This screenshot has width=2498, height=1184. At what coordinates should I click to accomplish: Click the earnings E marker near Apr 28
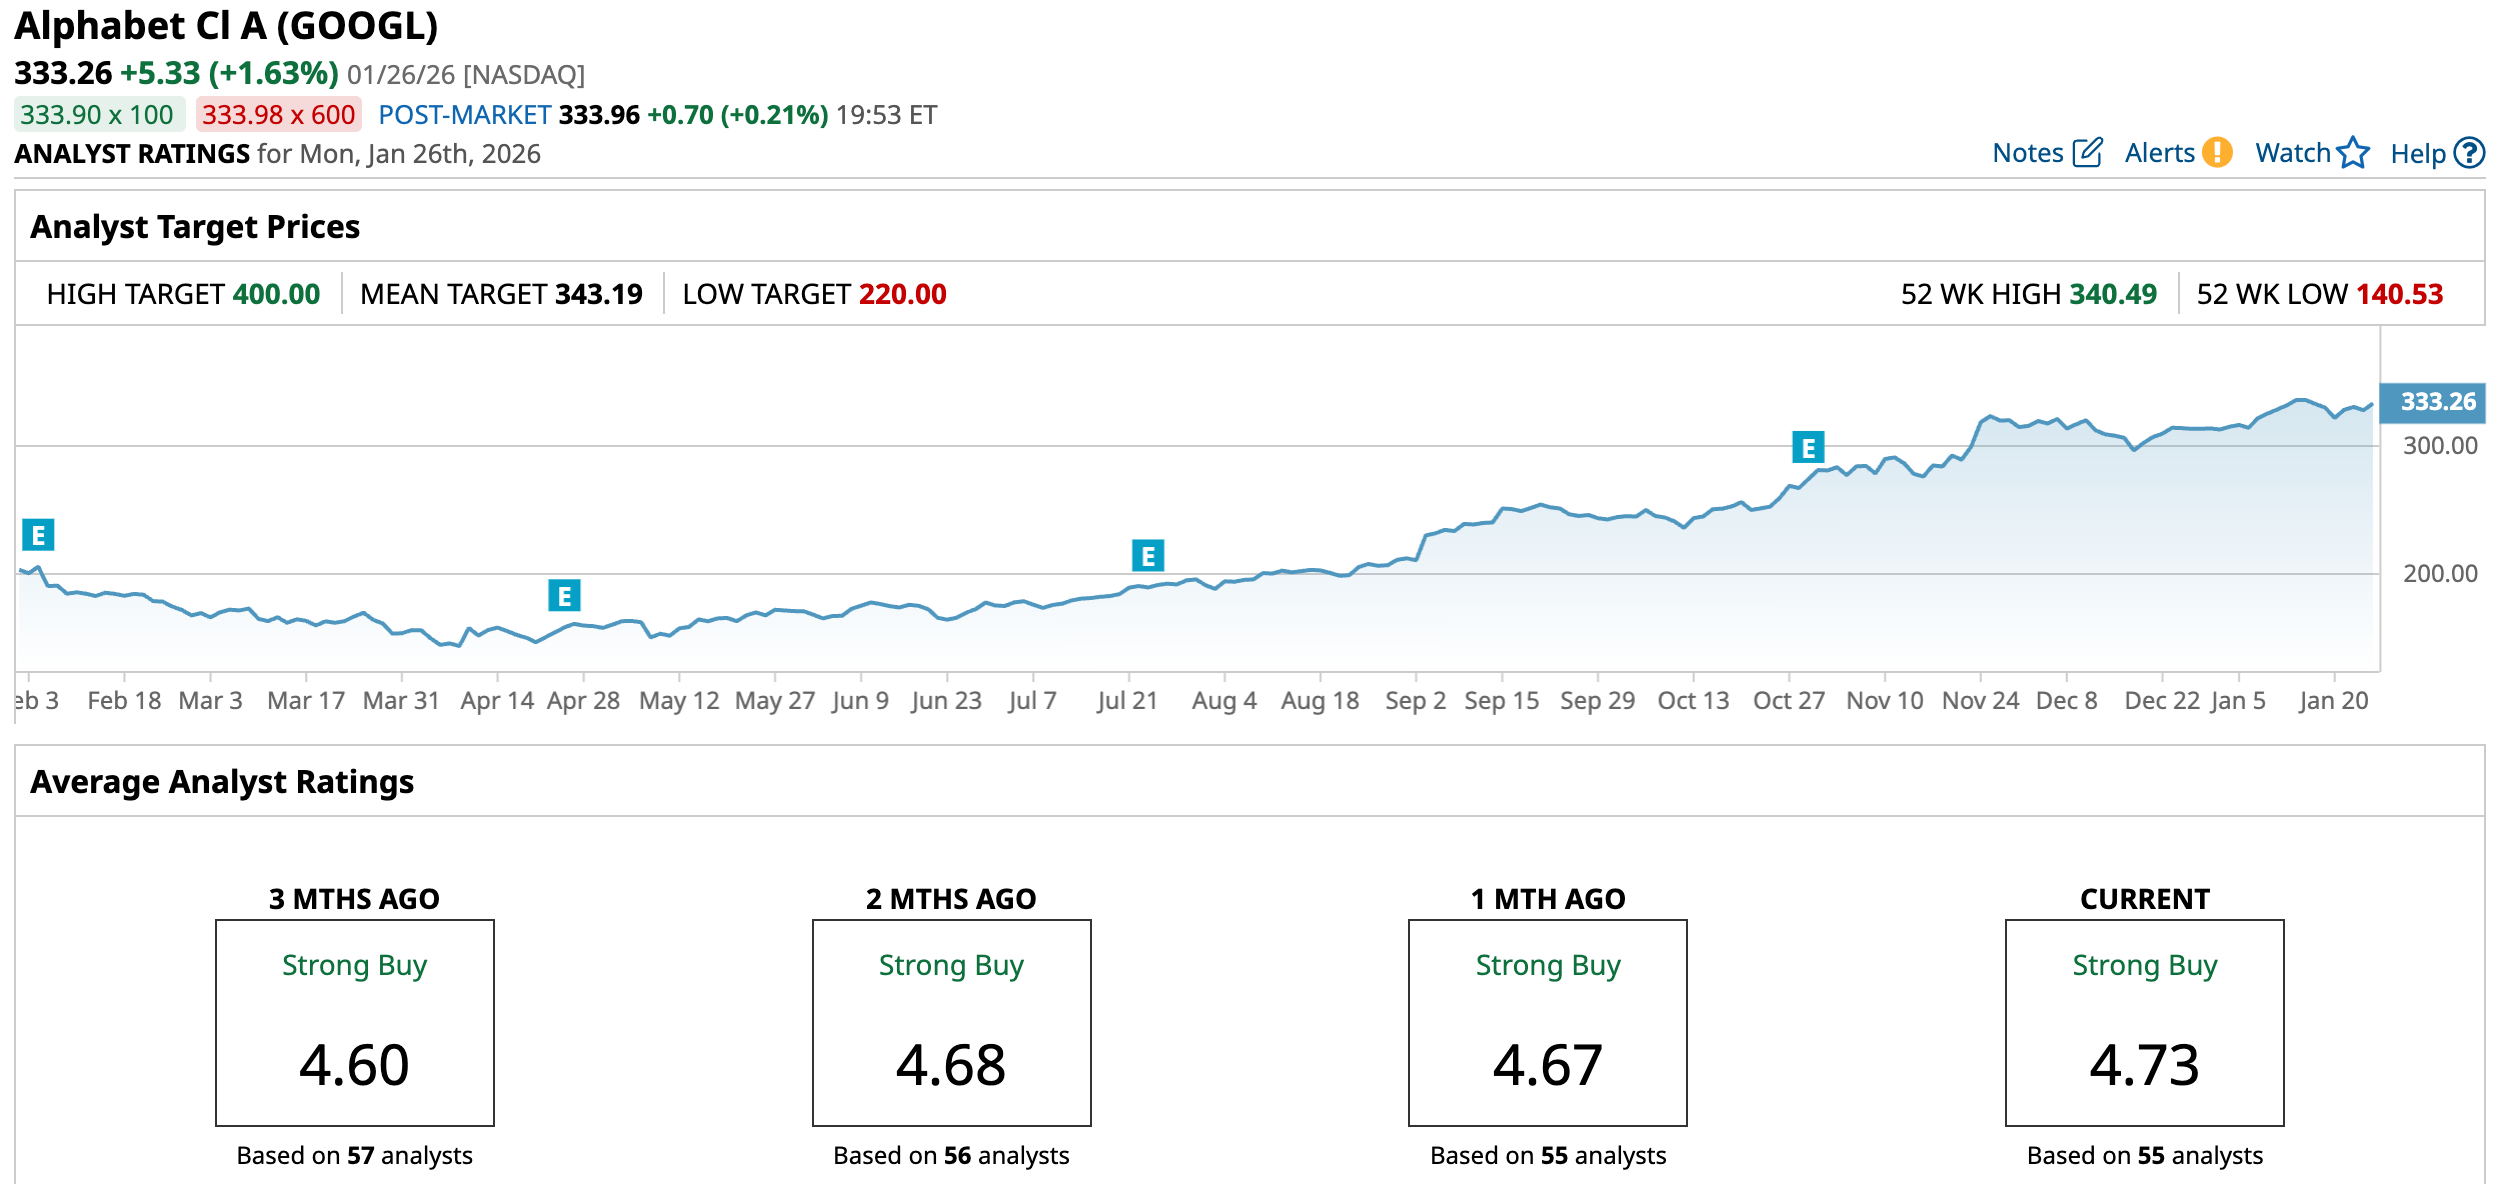click(564, 597)
